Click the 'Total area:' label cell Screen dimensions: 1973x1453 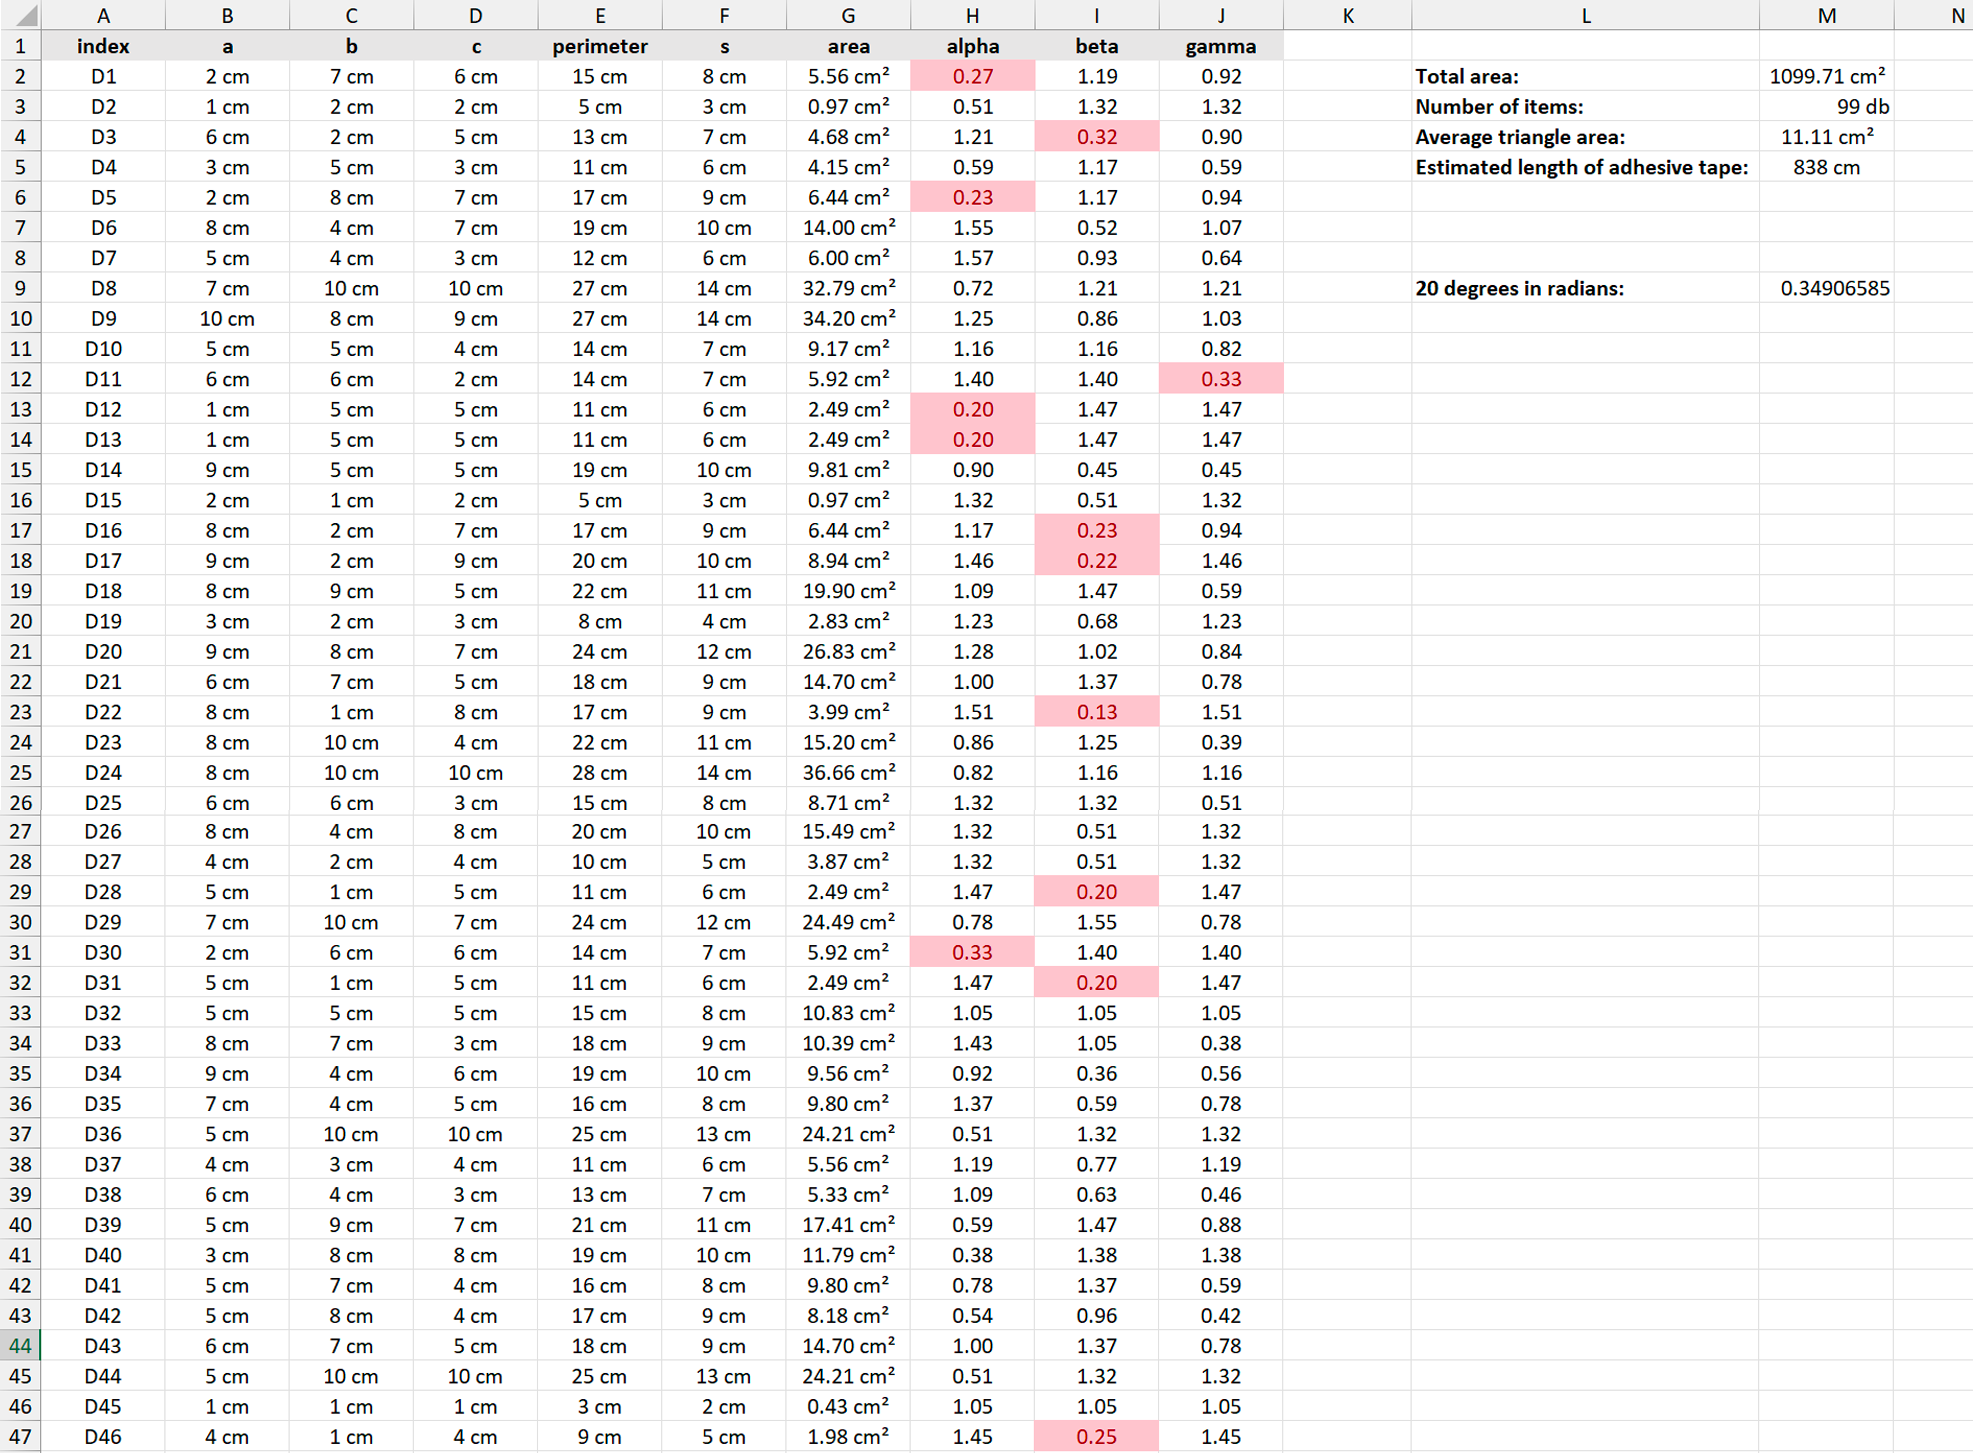click(x=1585, y=76)
